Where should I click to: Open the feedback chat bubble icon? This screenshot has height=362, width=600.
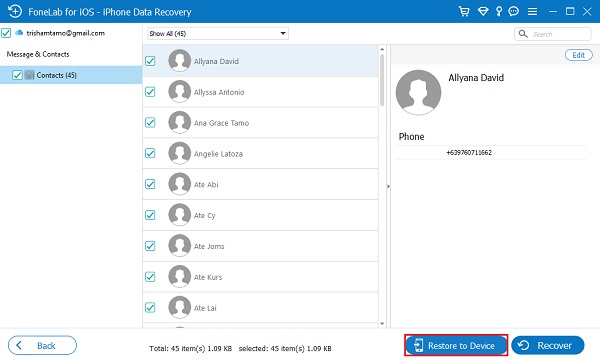(x=514, y=11)
